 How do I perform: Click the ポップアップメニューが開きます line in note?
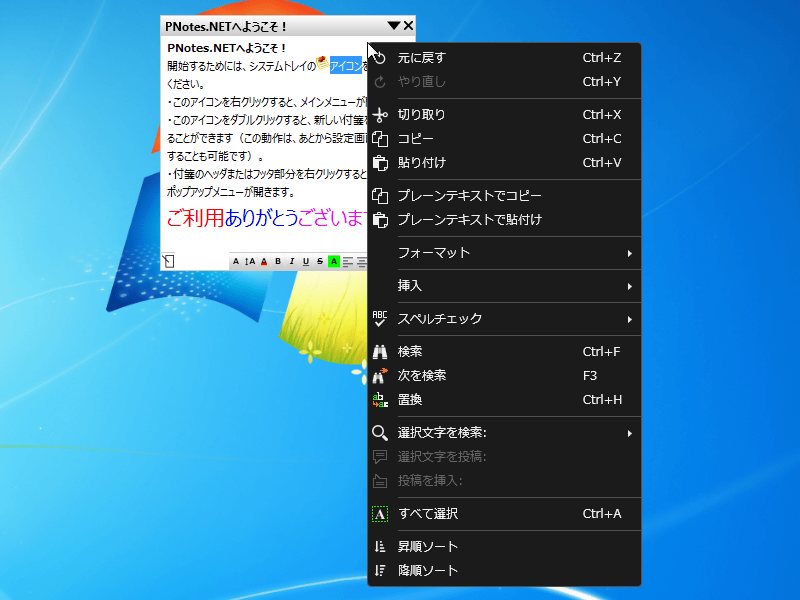coord(231,192)
